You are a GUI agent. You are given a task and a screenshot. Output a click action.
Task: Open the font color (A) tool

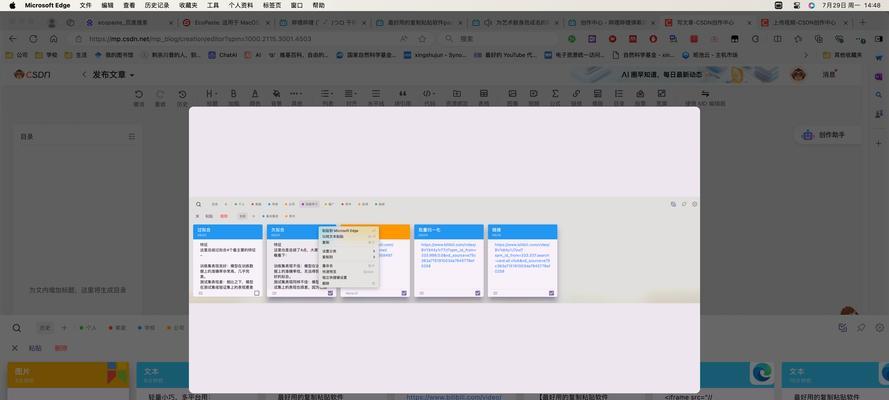click(x=255, y=97)
